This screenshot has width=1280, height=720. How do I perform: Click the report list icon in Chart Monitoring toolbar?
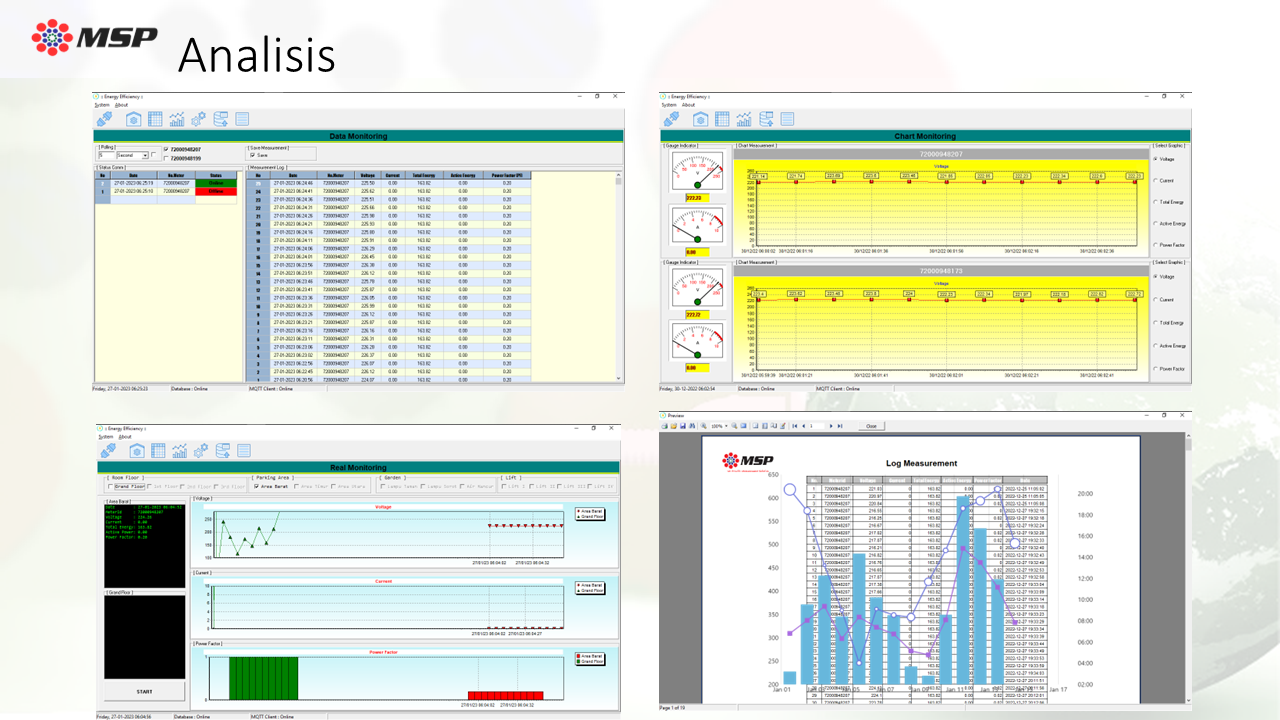[788, 119]
